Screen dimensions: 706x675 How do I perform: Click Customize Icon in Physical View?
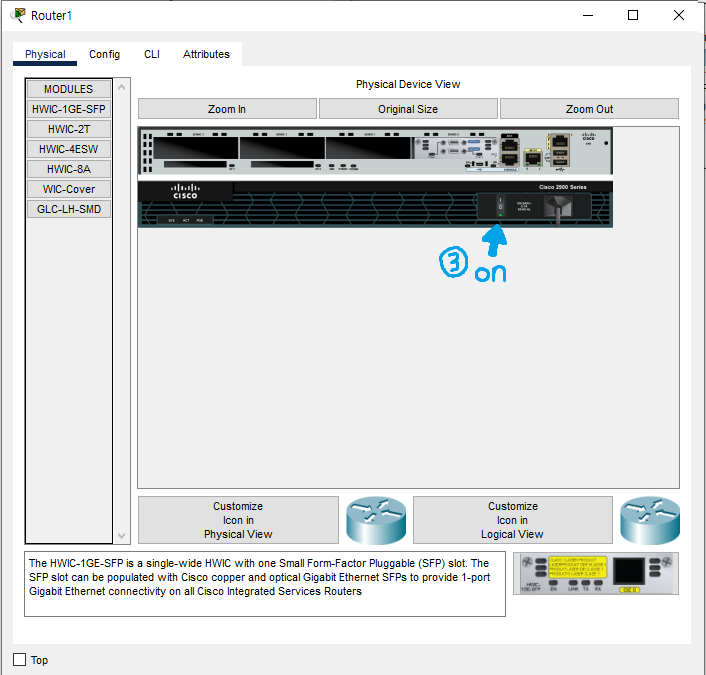coord(238,520)
